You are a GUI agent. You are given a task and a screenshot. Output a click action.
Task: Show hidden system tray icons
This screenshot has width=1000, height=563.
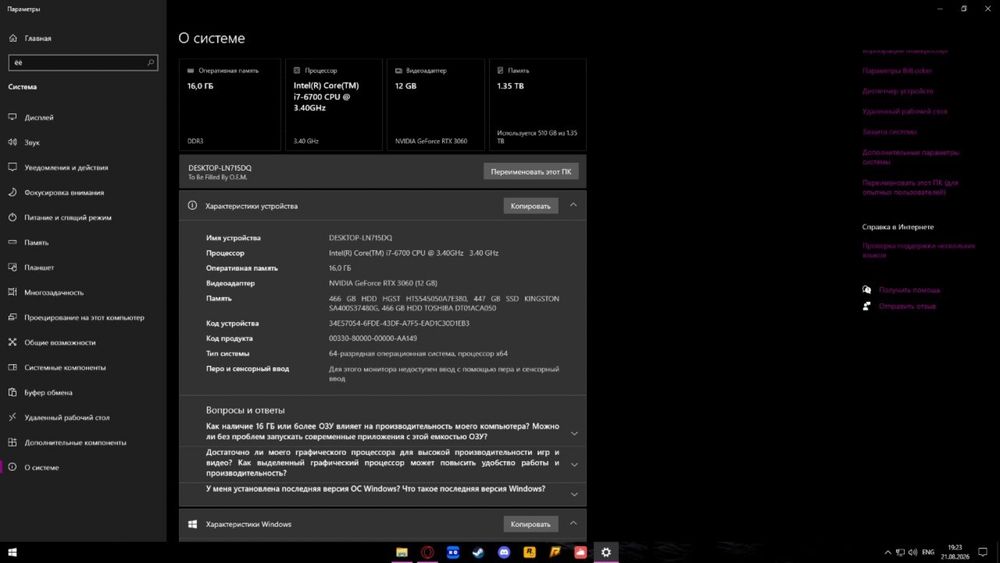coord(887,552)
